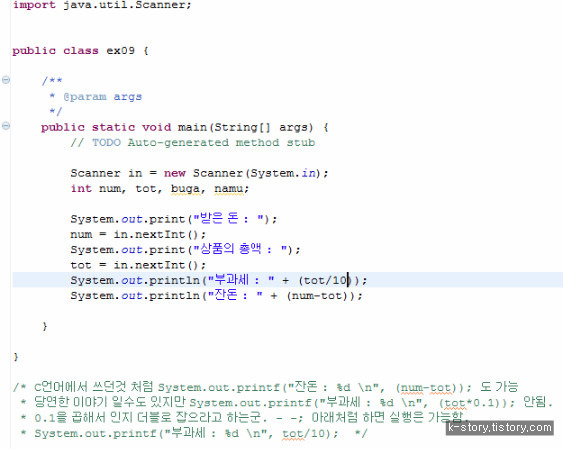This screenshot has width=563, height=449.
Task: Click the comment line containing tot*0.1
Action: coord(287,402)
